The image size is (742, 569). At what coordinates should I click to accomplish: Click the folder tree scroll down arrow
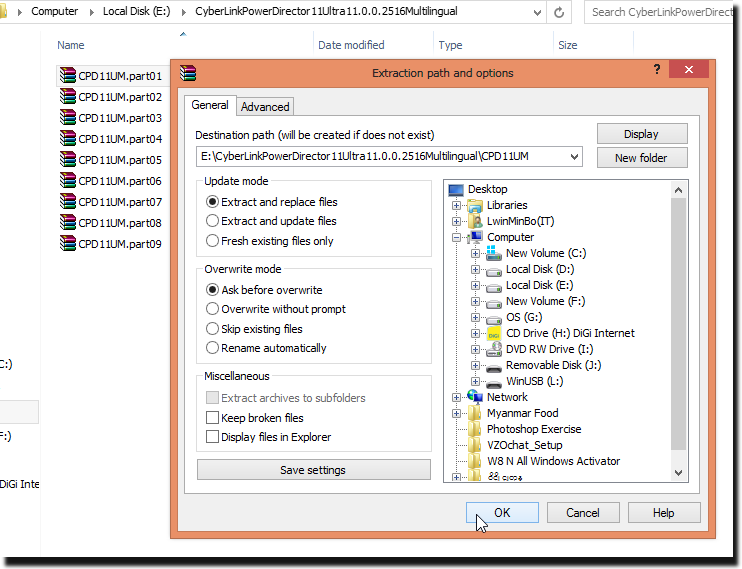[x=678, y=472]
